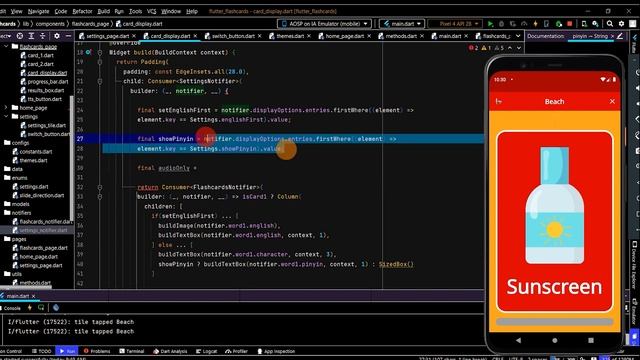Viewport: 640px width, 360px height.
Task: Open the Terminal tool window
Action: point(131,351)
